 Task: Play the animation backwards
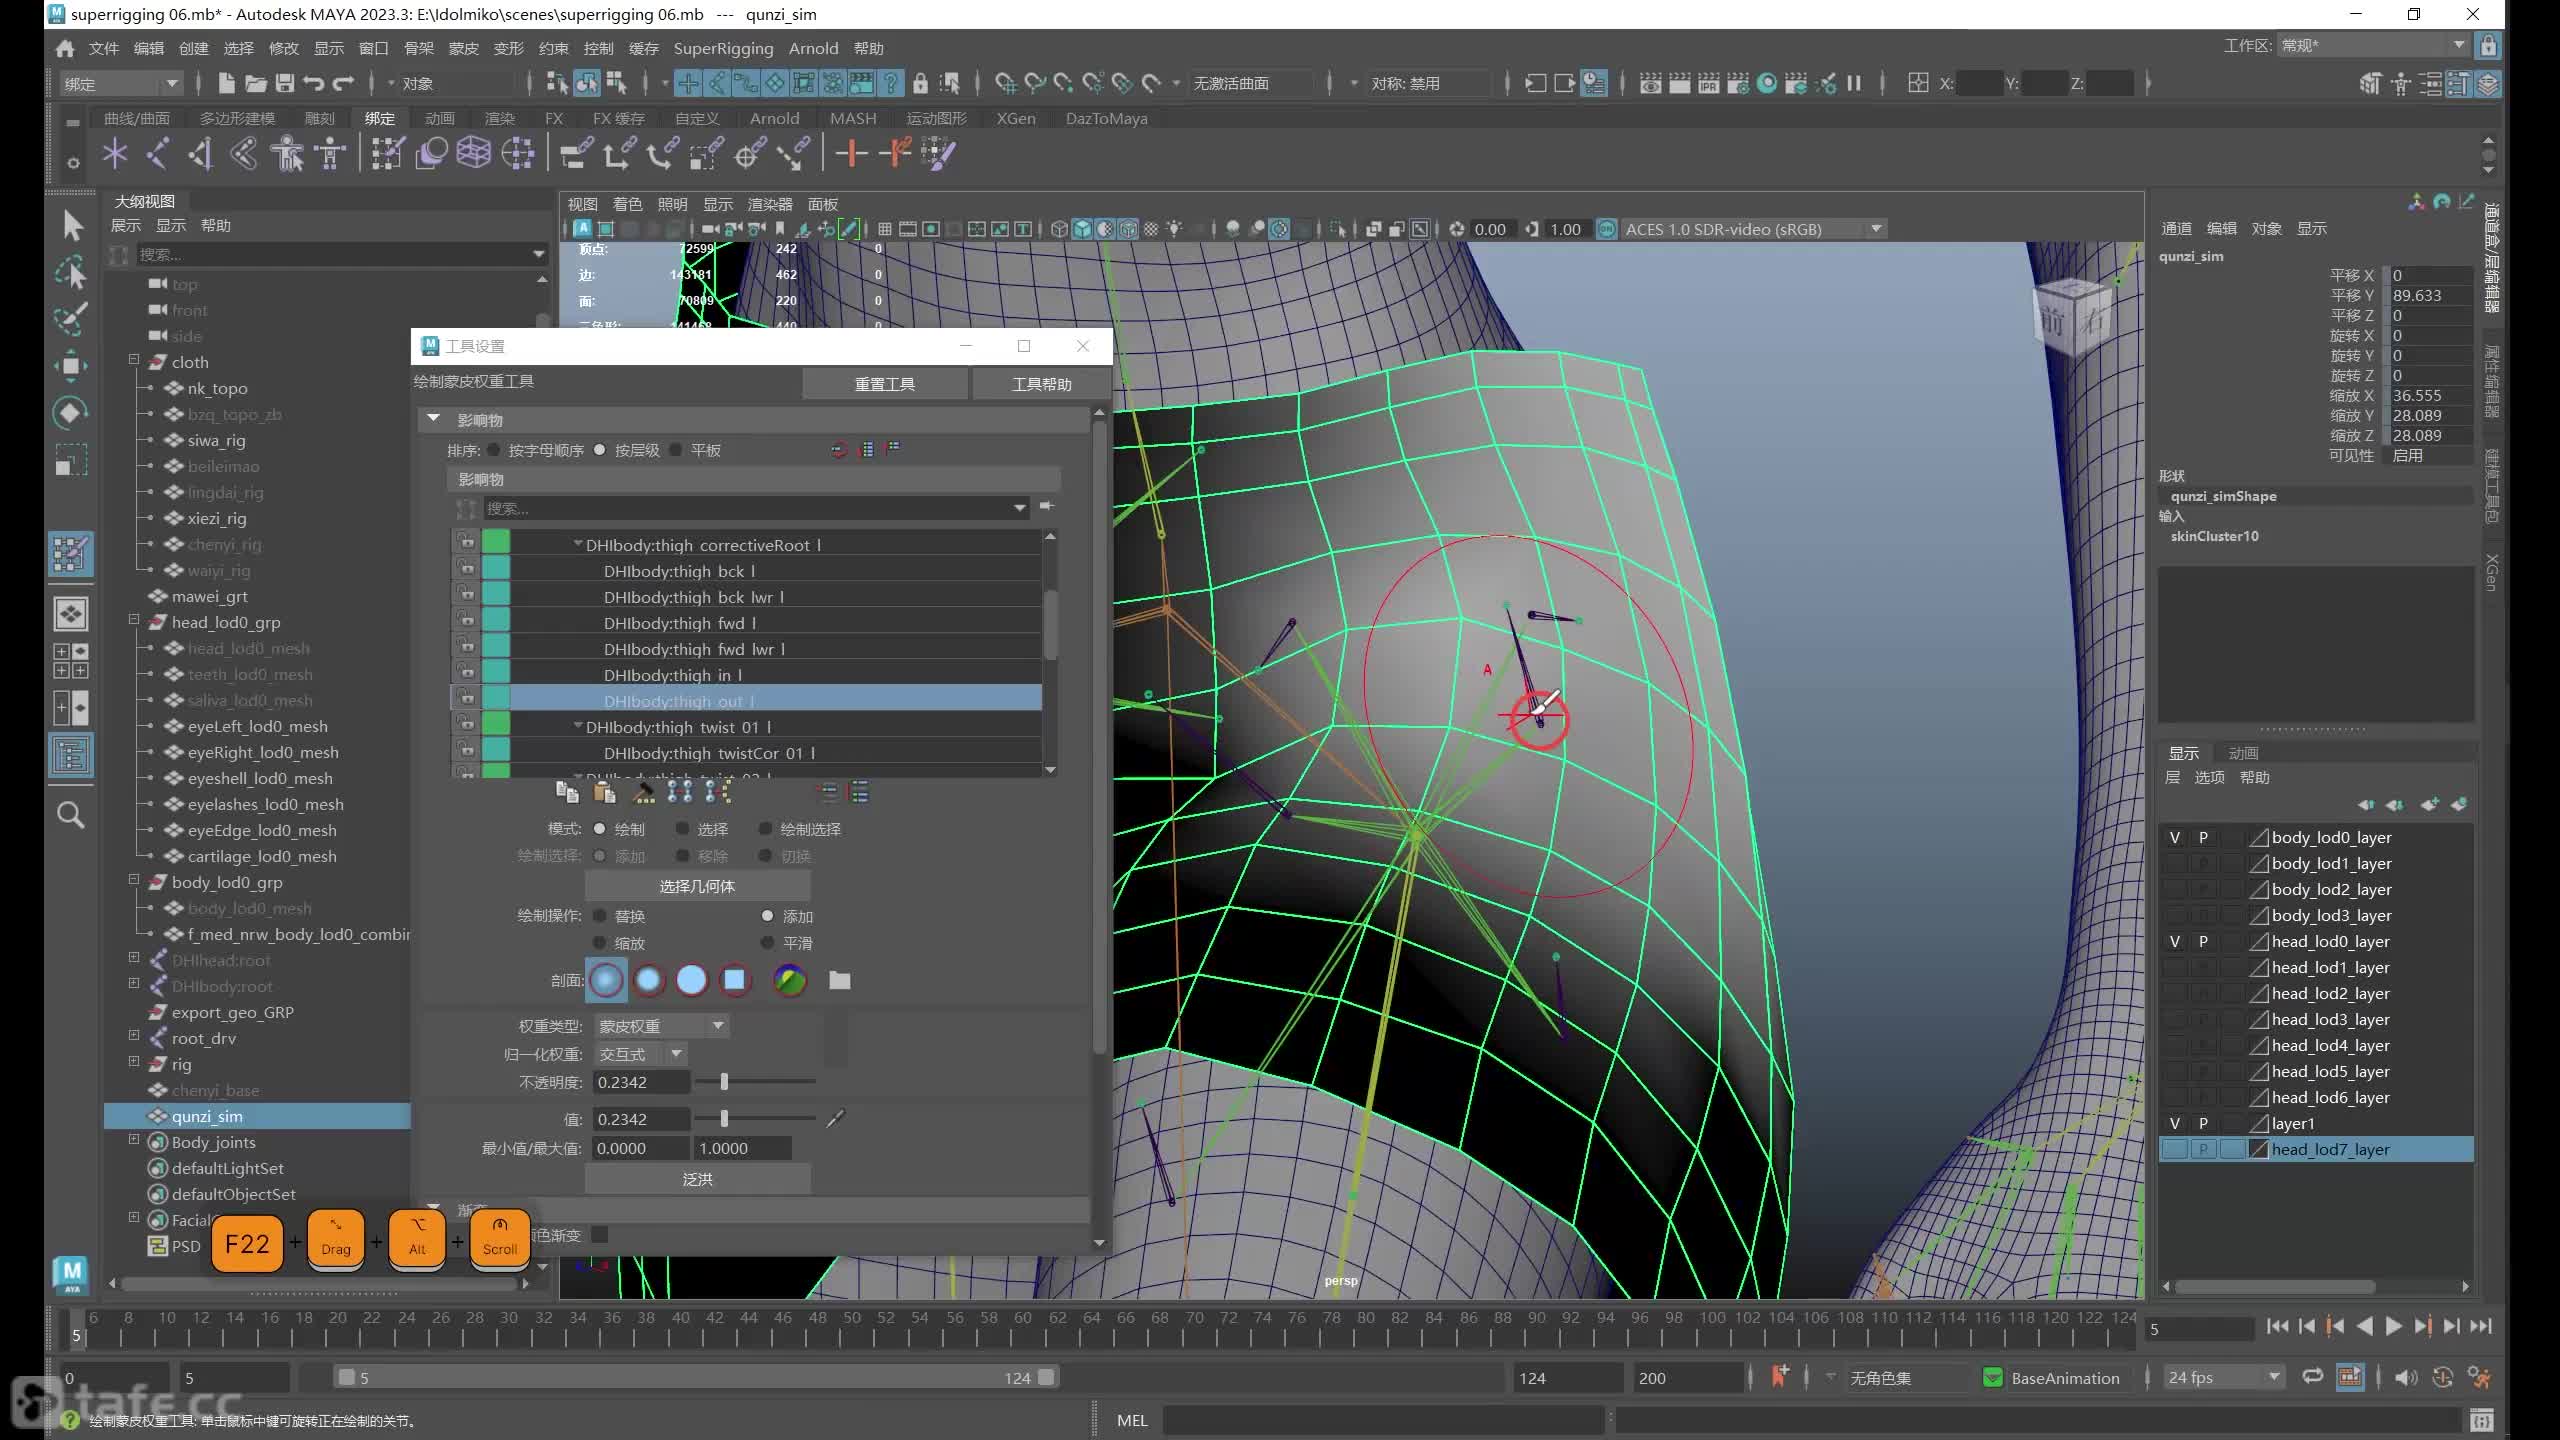coord(2365,1326)
